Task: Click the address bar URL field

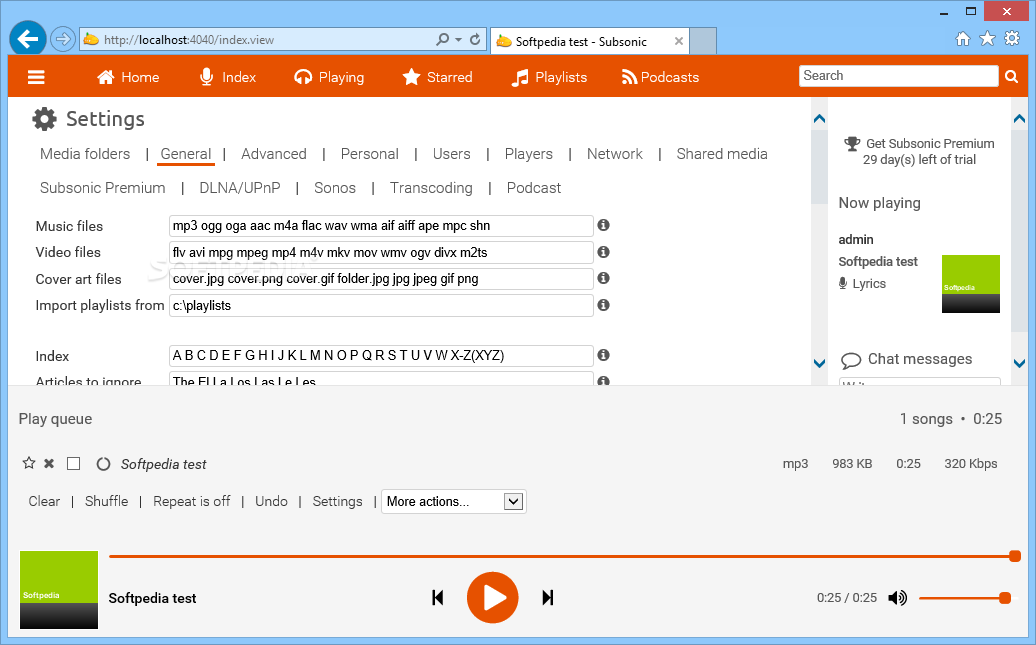Action: point(264,40)
